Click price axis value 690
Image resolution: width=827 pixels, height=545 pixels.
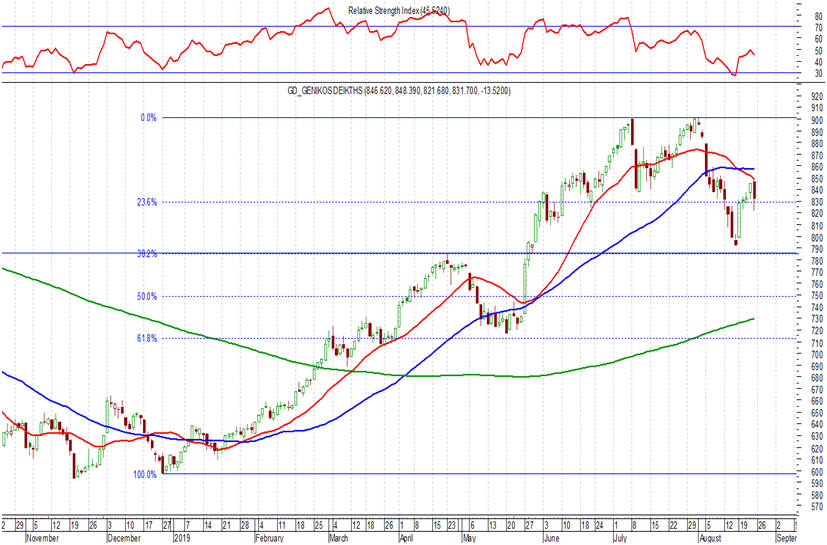pyautogui.click(x=818, y=366)
